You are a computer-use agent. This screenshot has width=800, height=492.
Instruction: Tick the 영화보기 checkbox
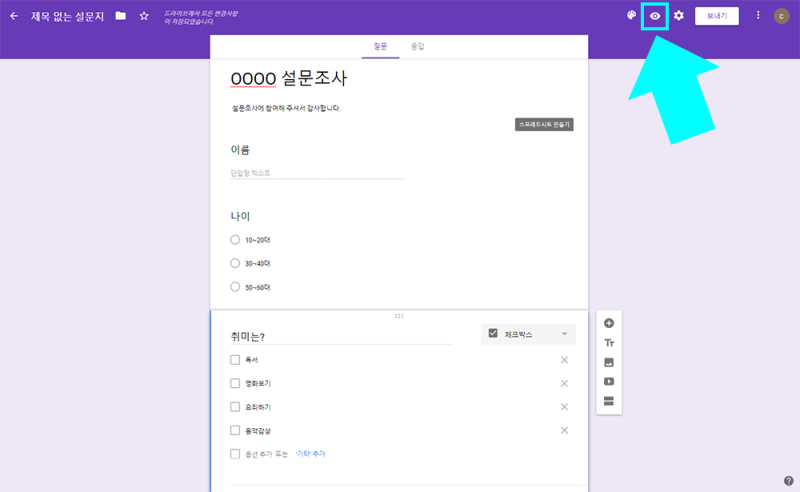click(x=235, y=383)
